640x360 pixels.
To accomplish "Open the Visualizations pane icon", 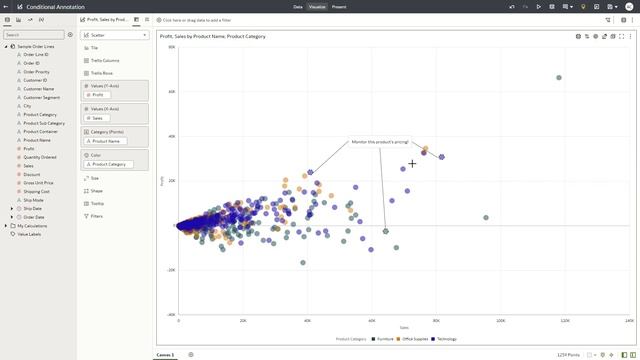I will click(x=18, y=20).
